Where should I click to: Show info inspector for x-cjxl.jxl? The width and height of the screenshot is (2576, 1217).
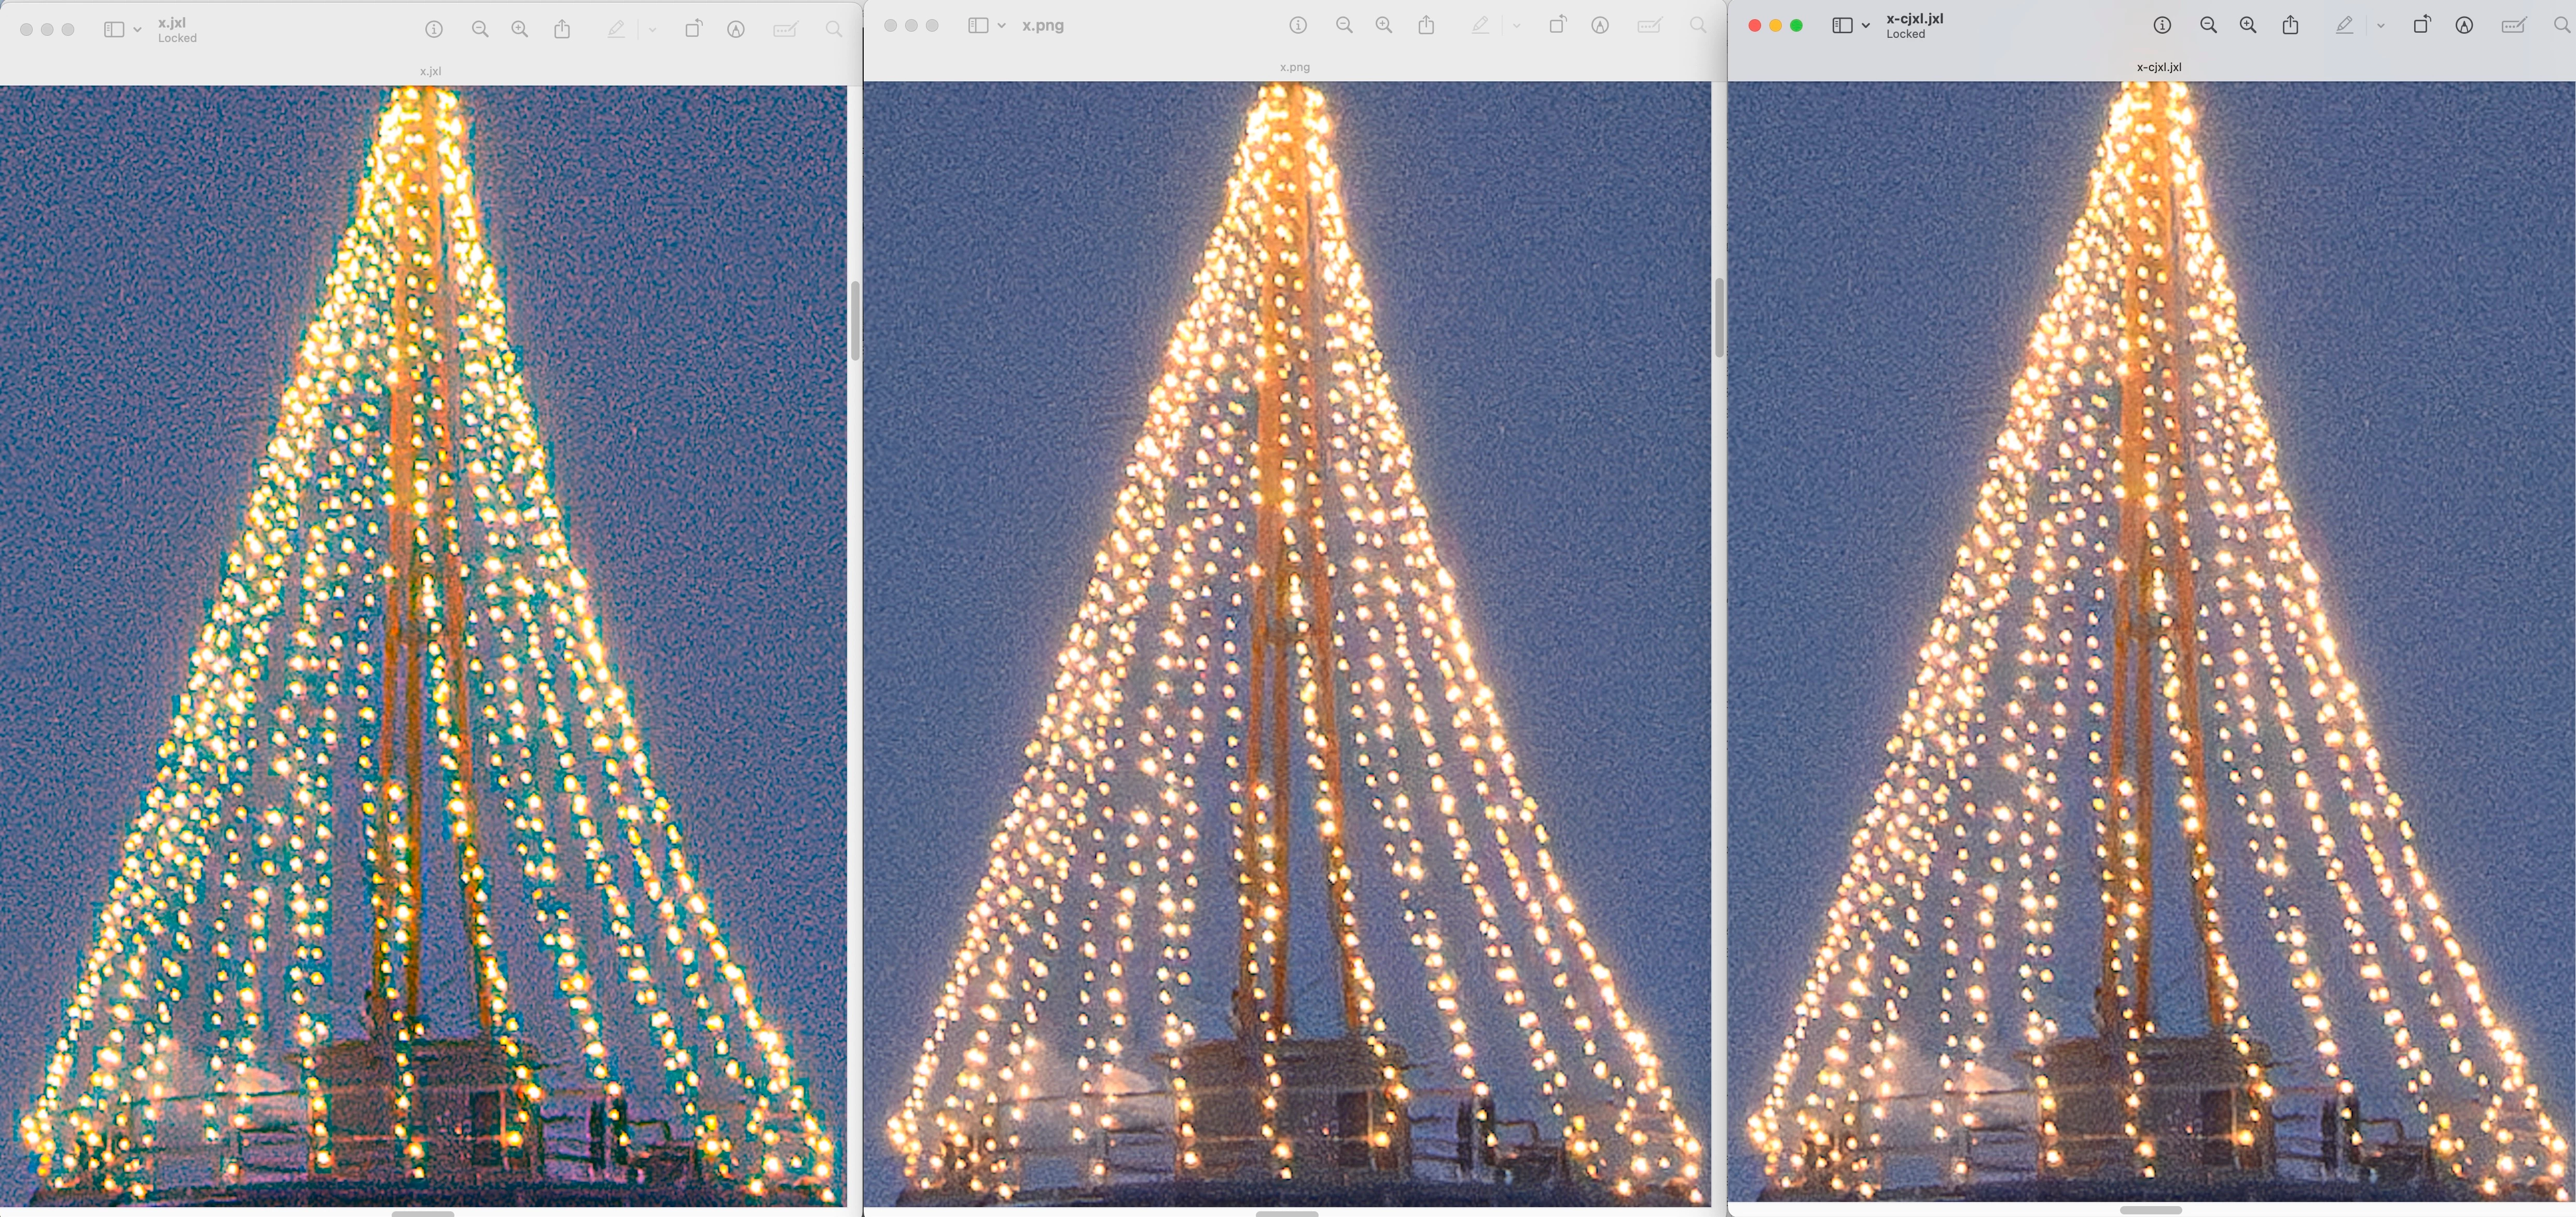coord(2162,26)
